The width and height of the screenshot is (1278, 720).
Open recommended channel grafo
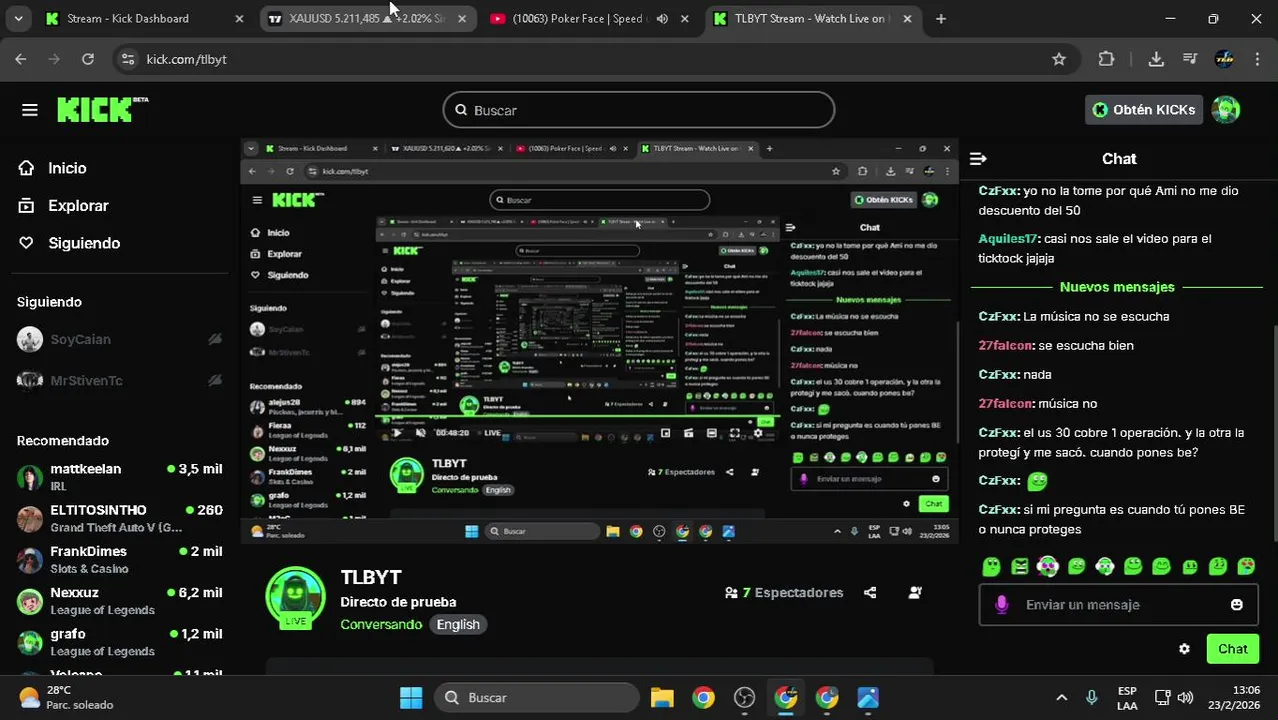[x=120, y=642]
